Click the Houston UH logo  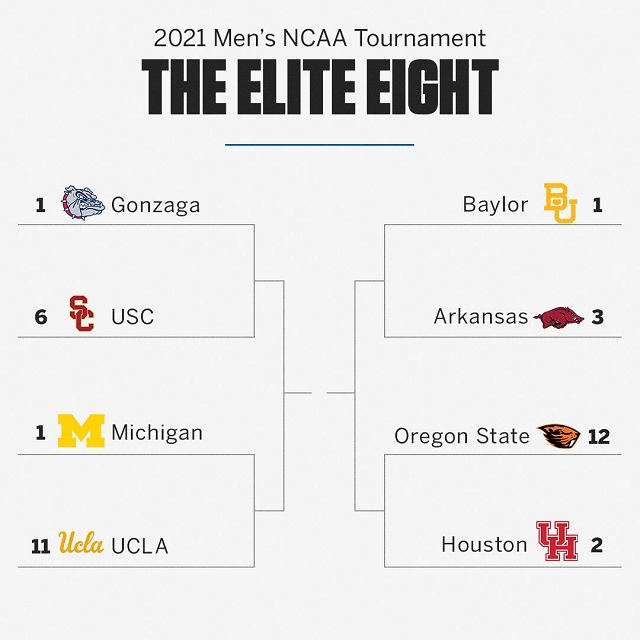tap(557, 541)
